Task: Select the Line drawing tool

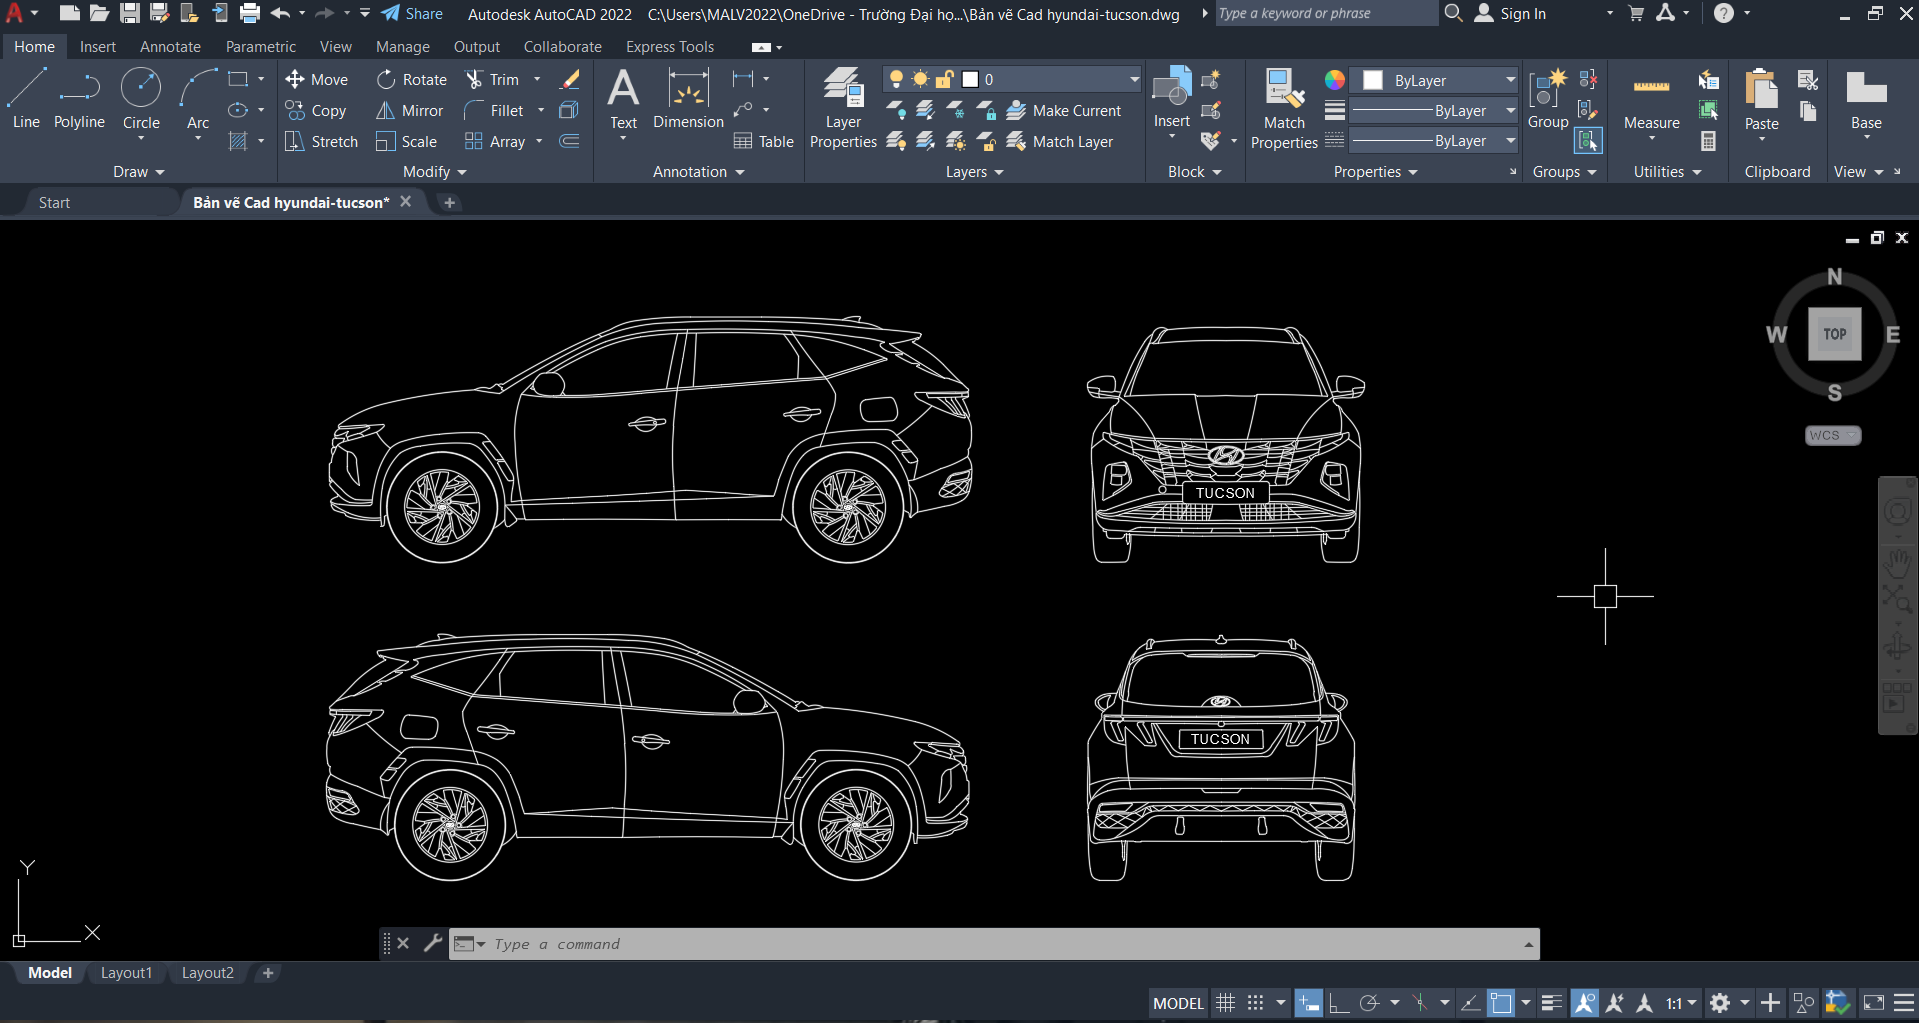Action: coord(26,98)
